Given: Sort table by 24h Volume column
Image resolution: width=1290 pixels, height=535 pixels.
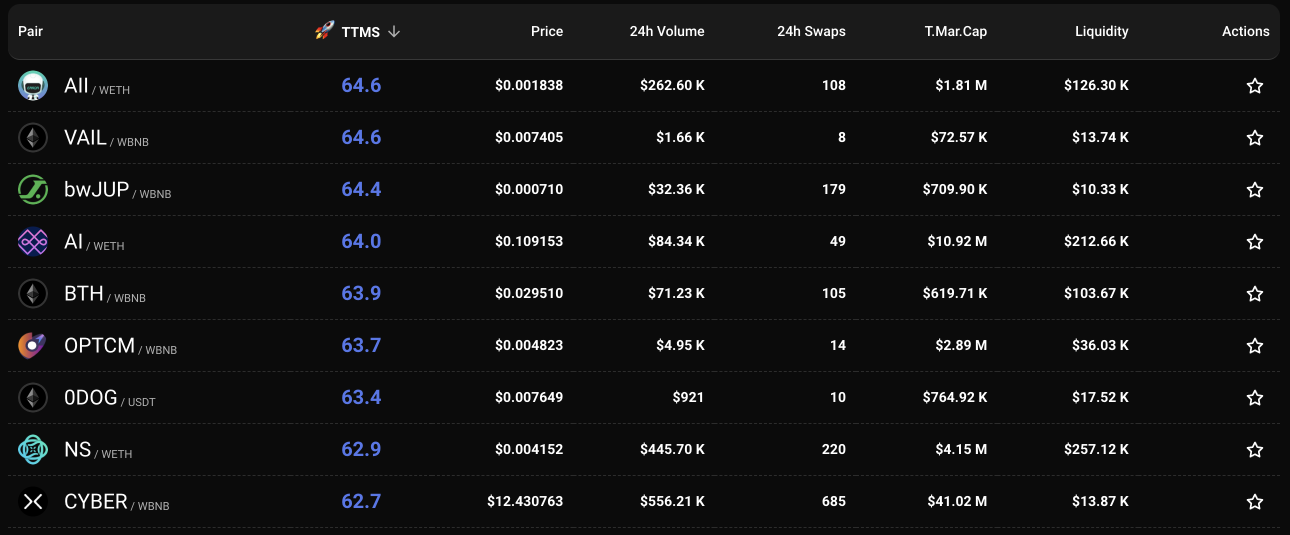Looking at the screenshot, I should [666, 31].
